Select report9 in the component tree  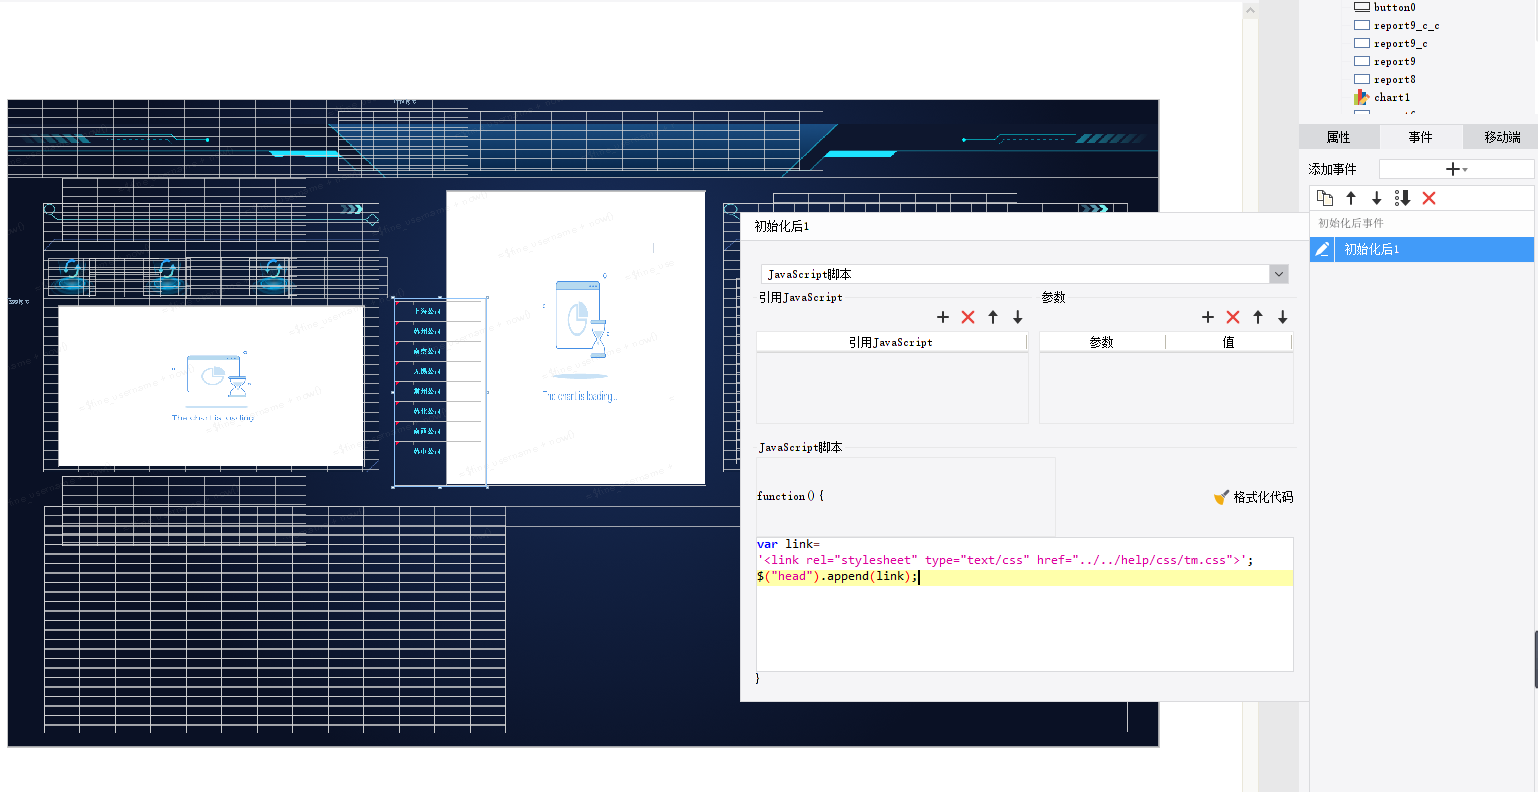click(x=1394, y=61)
